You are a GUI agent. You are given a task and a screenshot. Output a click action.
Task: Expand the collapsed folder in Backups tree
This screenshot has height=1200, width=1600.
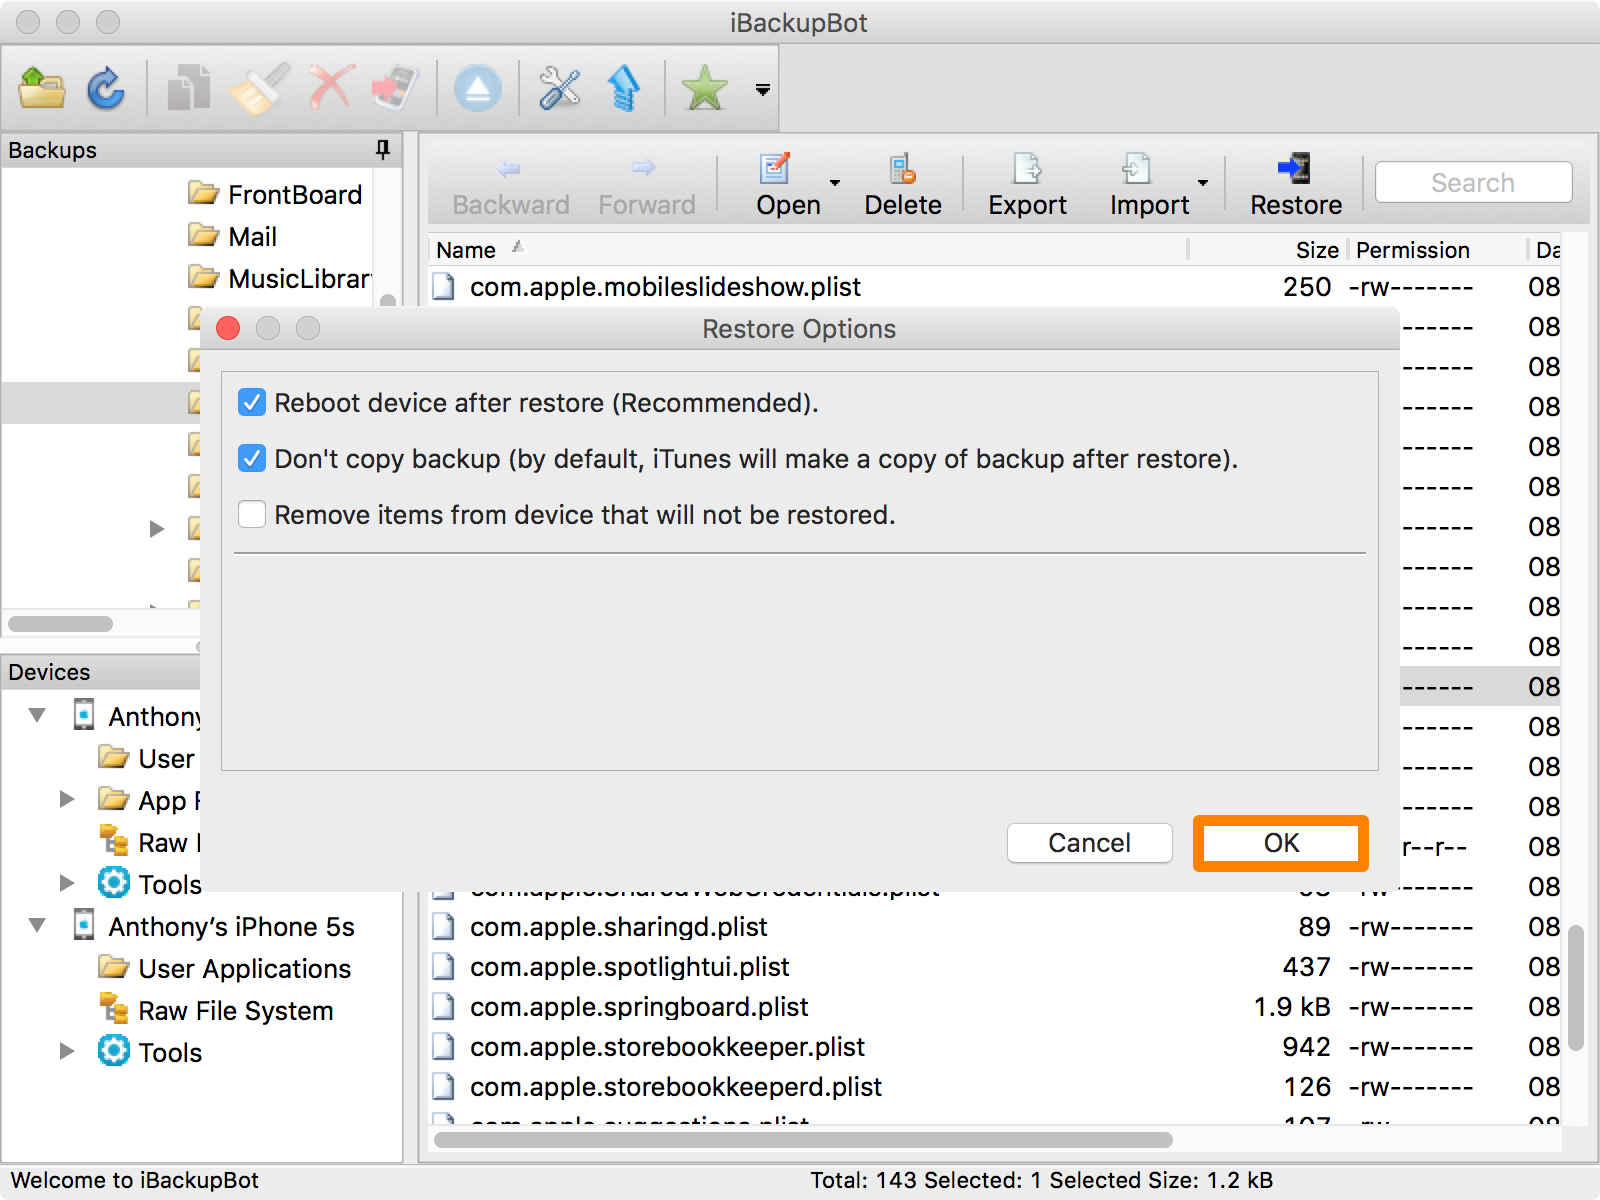coord(156,528)
